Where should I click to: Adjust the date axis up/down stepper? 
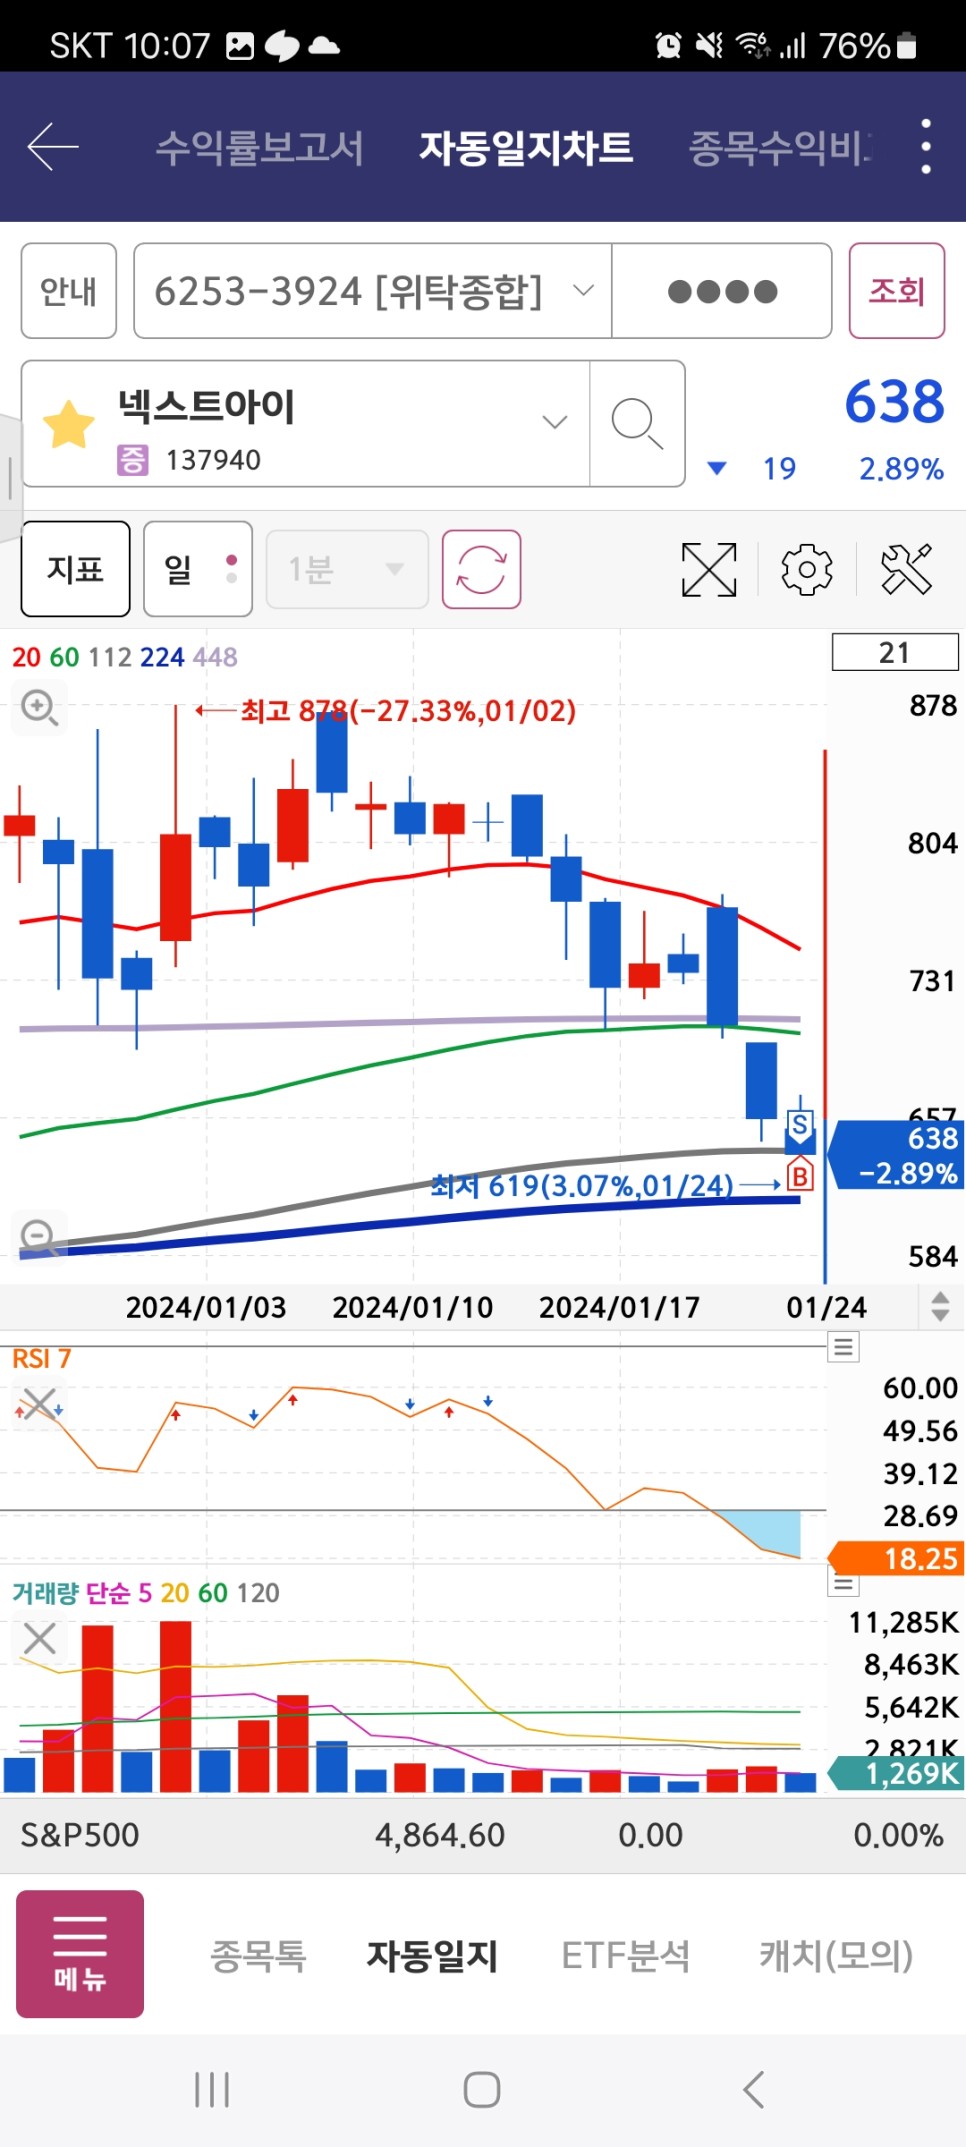[940, 1306]
